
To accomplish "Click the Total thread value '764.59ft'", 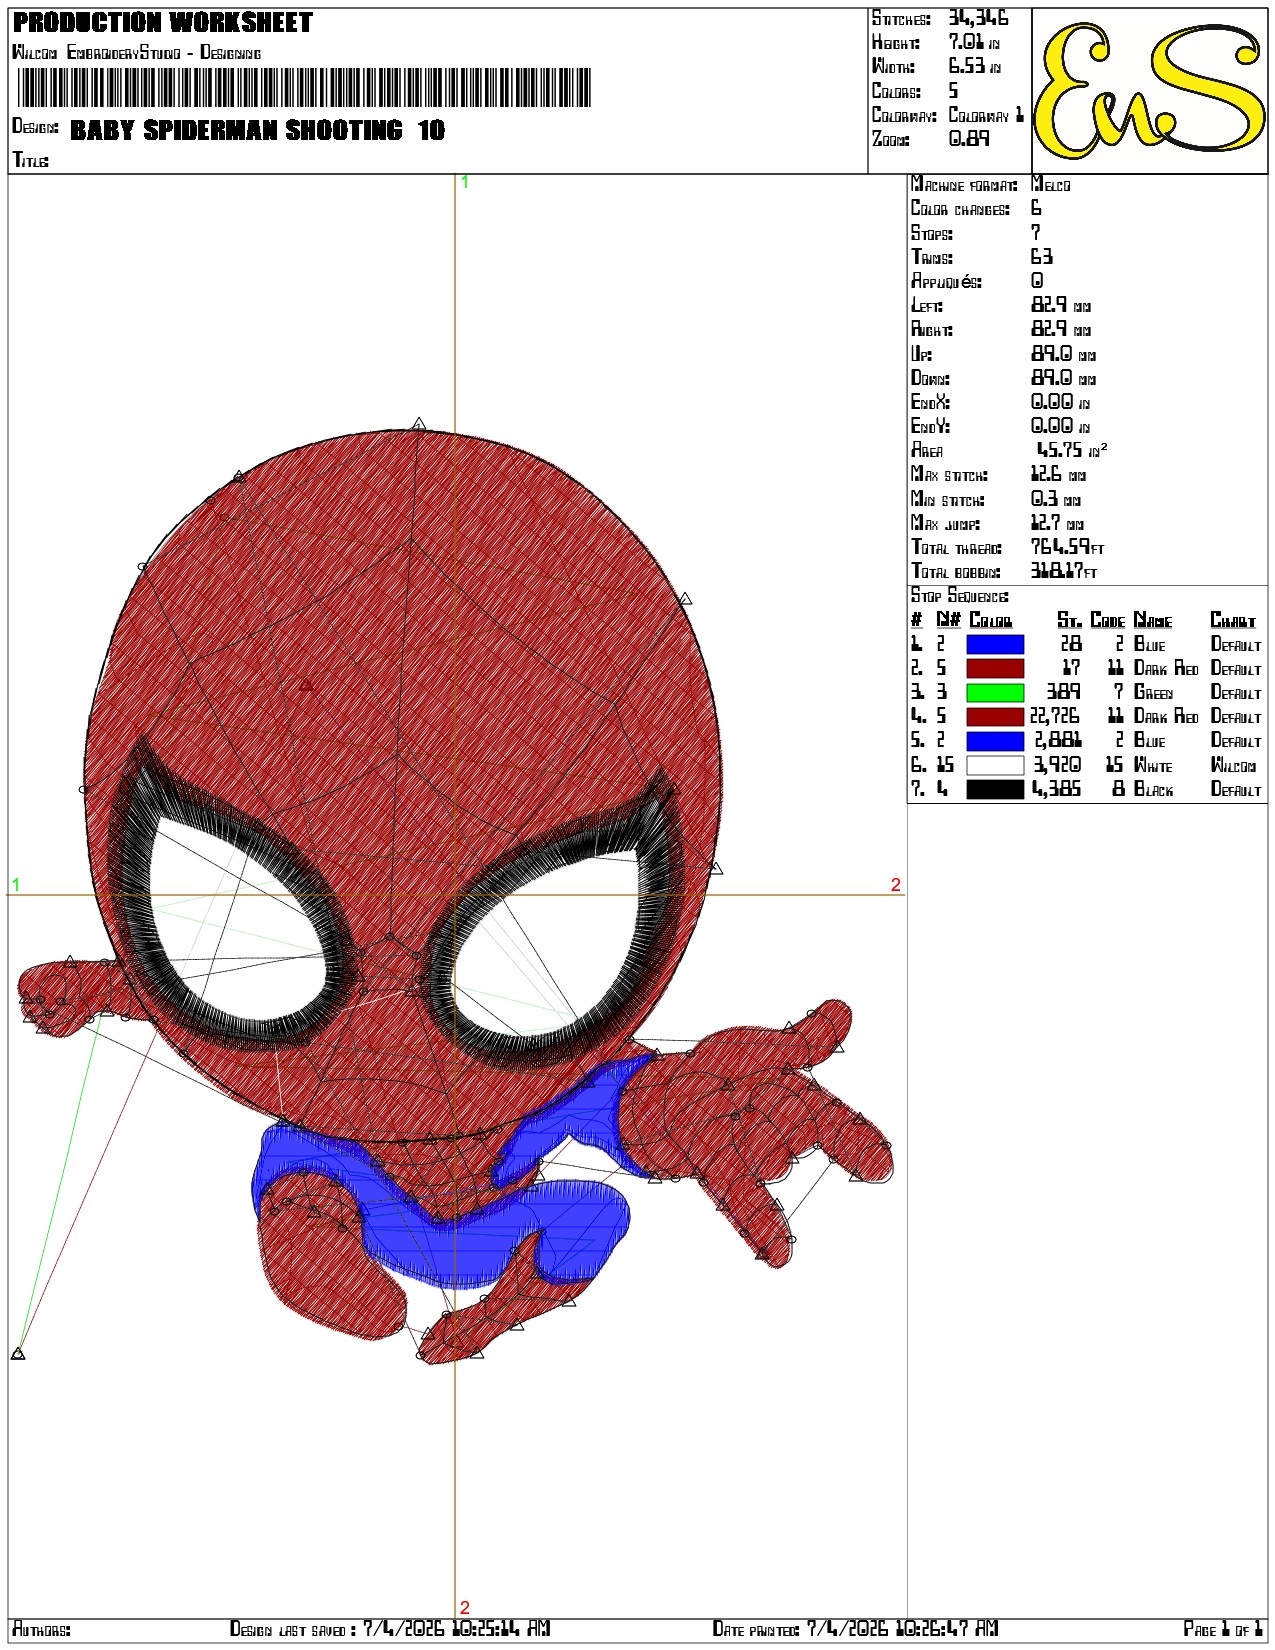I will (x=1068, y=547).
